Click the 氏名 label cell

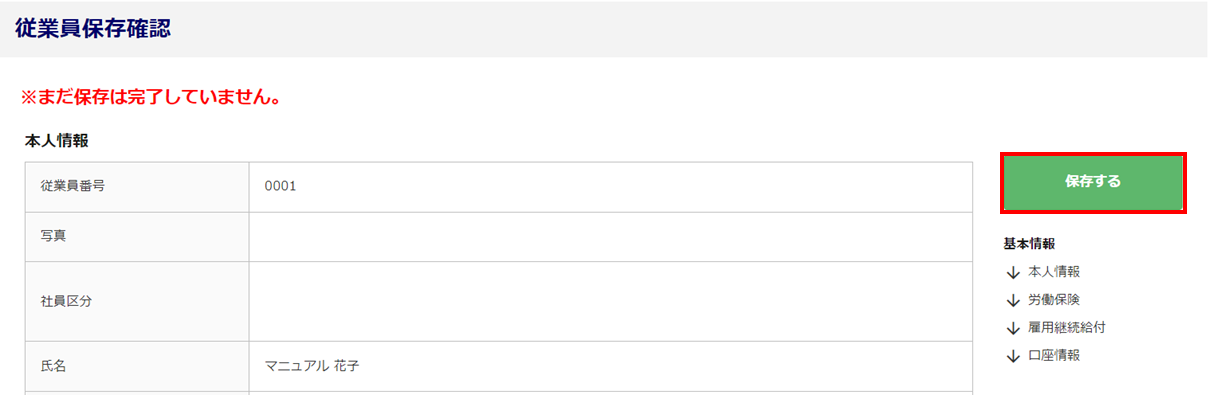click(x=137, y=366)
